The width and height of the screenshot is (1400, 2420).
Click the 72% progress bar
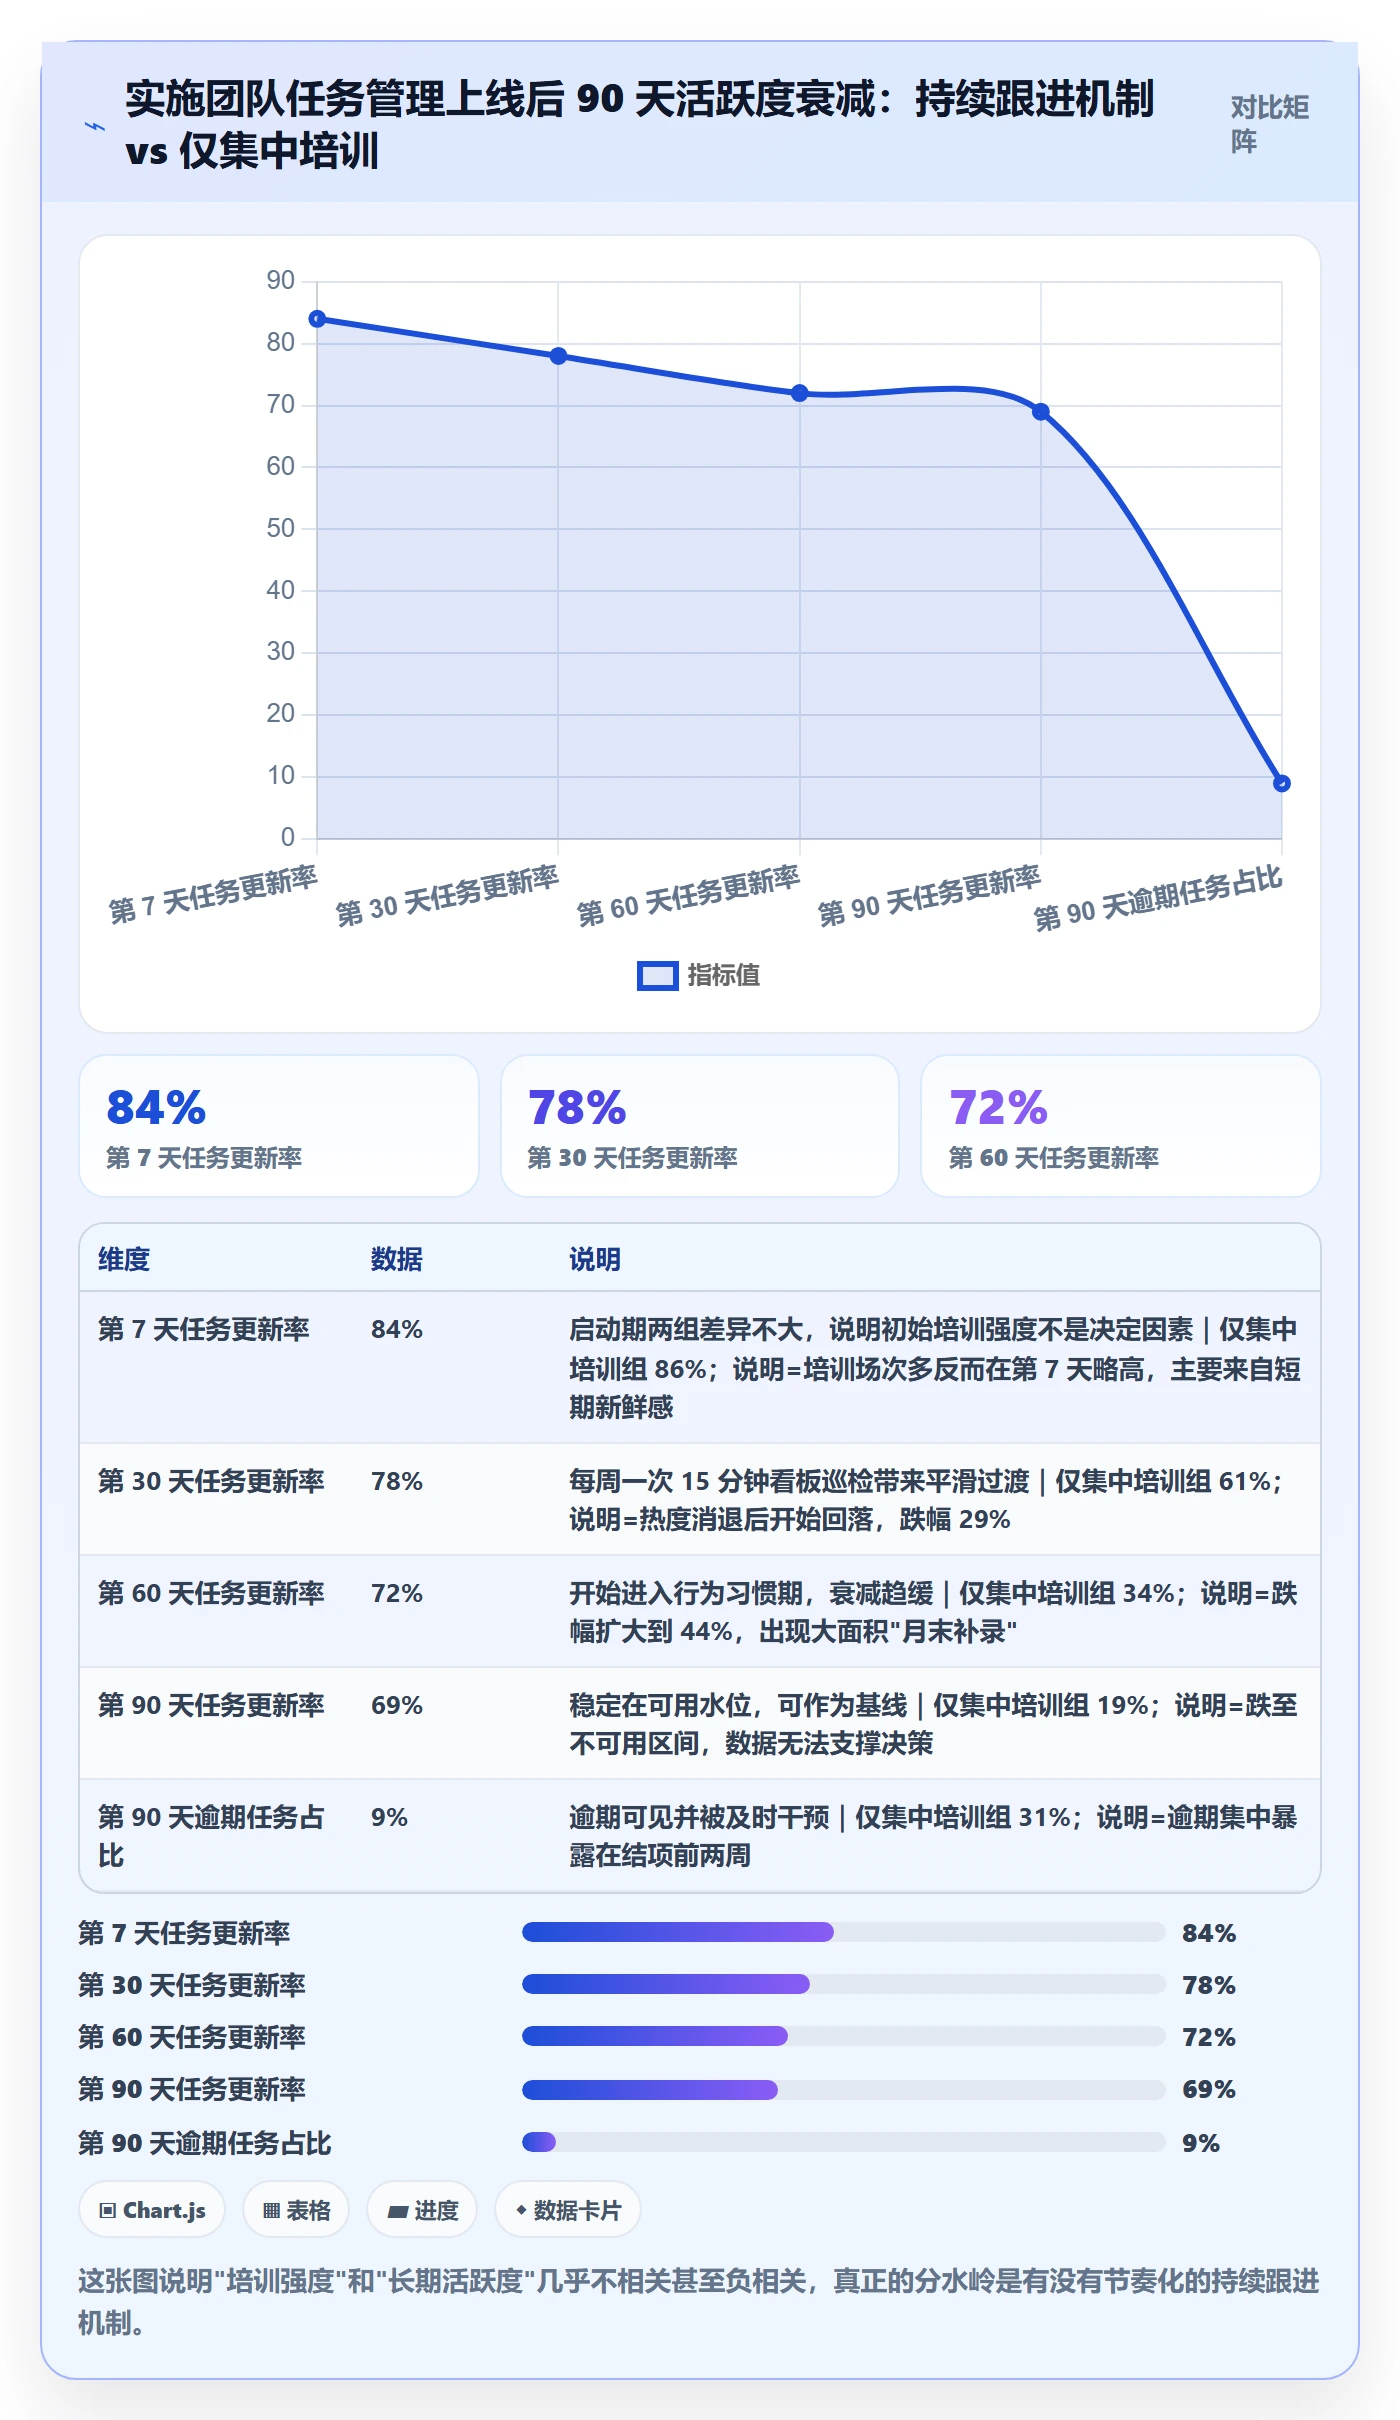[x=843, y=2036]
